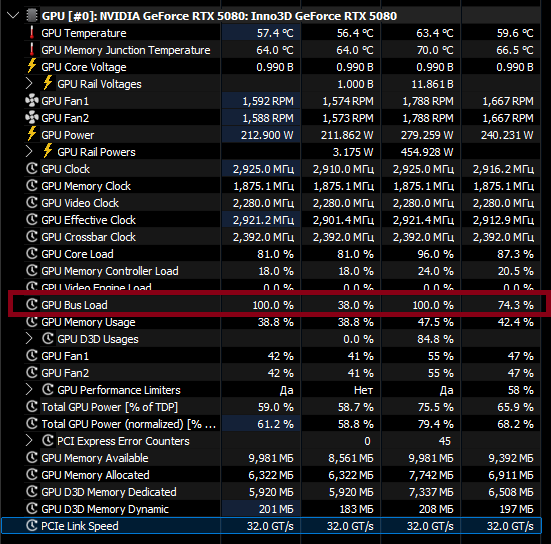Click the clock icon beside GPU Memory Available
Screen dimensions: 551x544
(x=32, y=458)
